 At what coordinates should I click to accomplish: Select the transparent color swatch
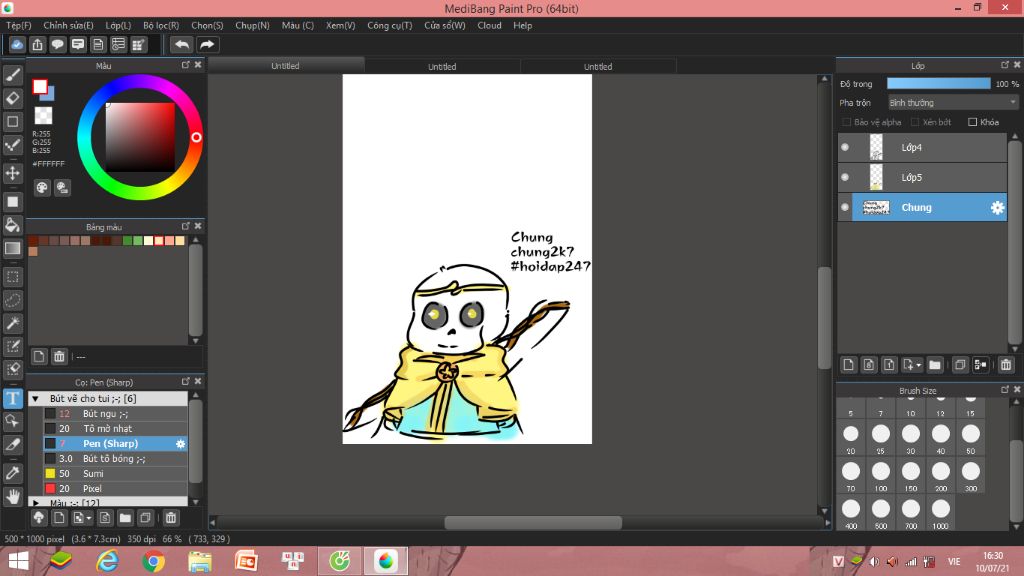click(x=43, y=116)
